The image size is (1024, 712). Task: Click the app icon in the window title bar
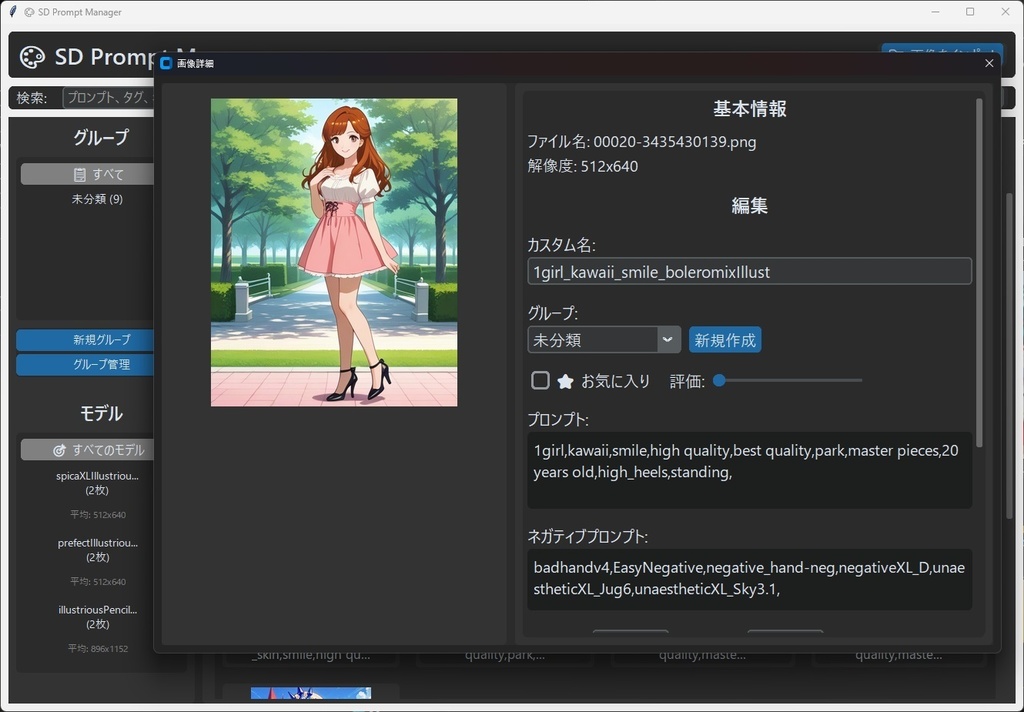click(12, 11)
